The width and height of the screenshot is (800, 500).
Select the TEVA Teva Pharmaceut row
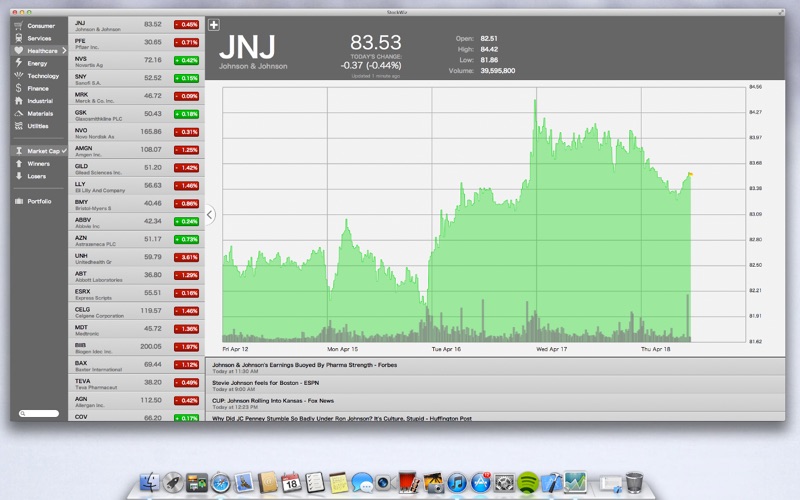pyautogui.click(x=136, y=383)
